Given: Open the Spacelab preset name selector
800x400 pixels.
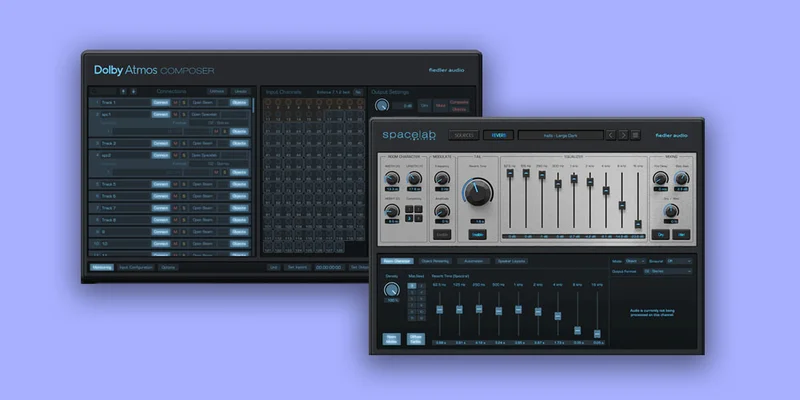Looking at the screenshot, I should (x=561, y=135).
